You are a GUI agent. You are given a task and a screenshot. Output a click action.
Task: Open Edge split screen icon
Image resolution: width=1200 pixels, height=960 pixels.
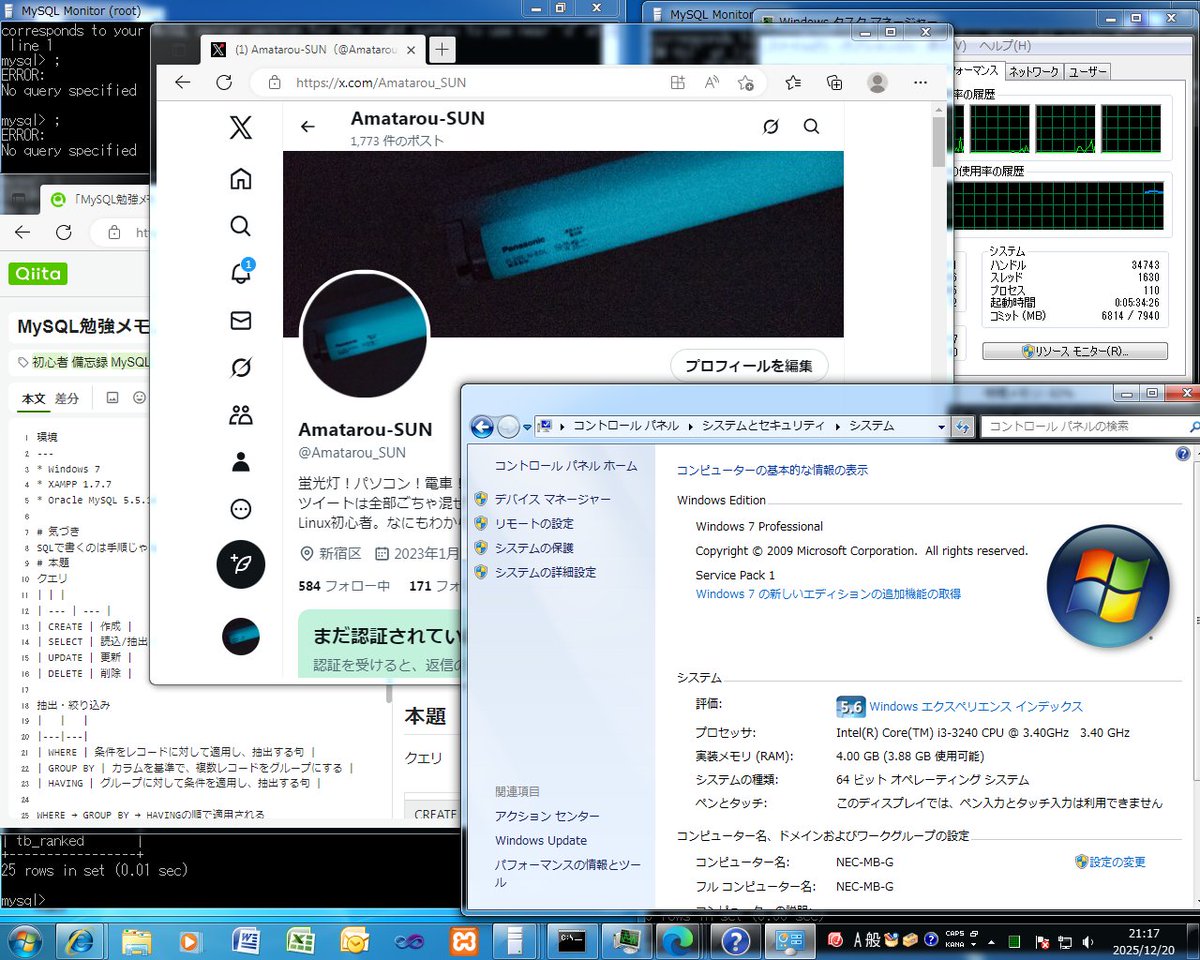(x=678, y=83)
